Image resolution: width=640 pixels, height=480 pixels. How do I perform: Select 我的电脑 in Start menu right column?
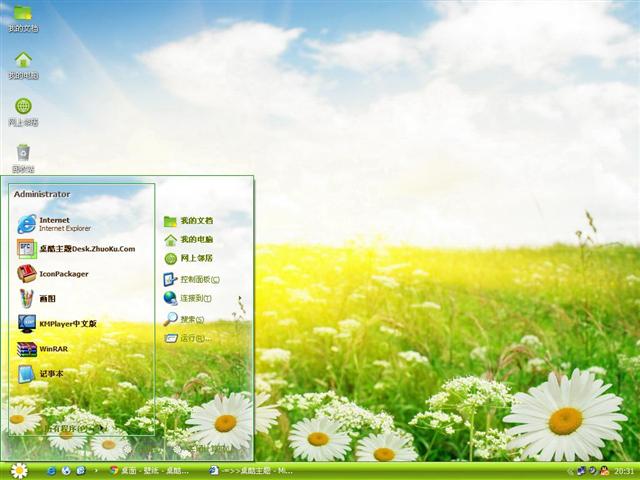coord(188,240)
